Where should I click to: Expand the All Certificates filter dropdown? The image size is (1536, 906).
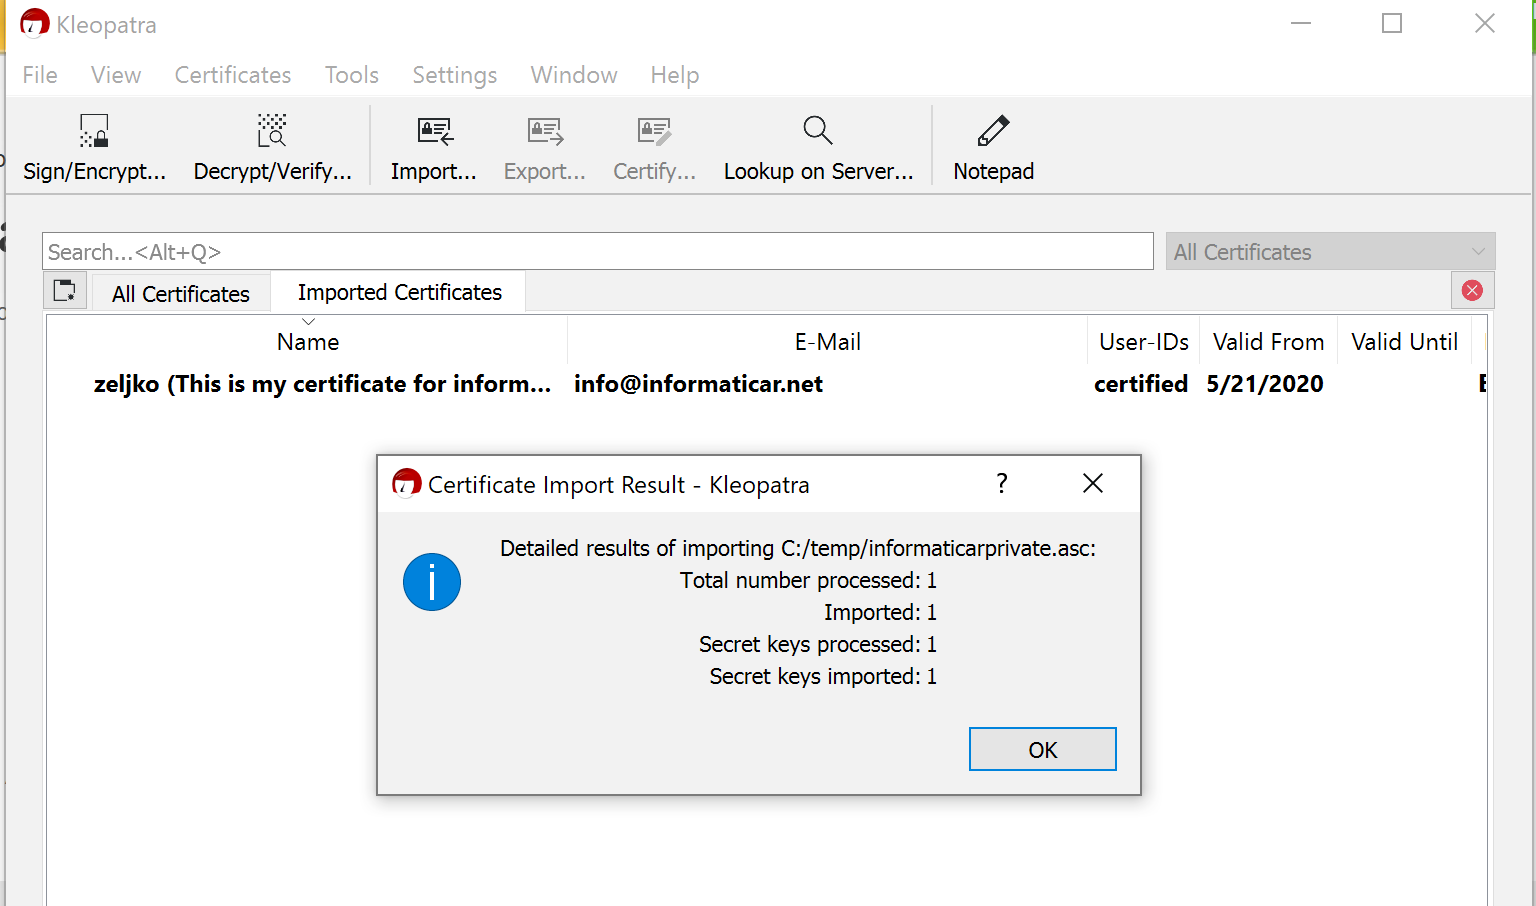(1330, 252)
